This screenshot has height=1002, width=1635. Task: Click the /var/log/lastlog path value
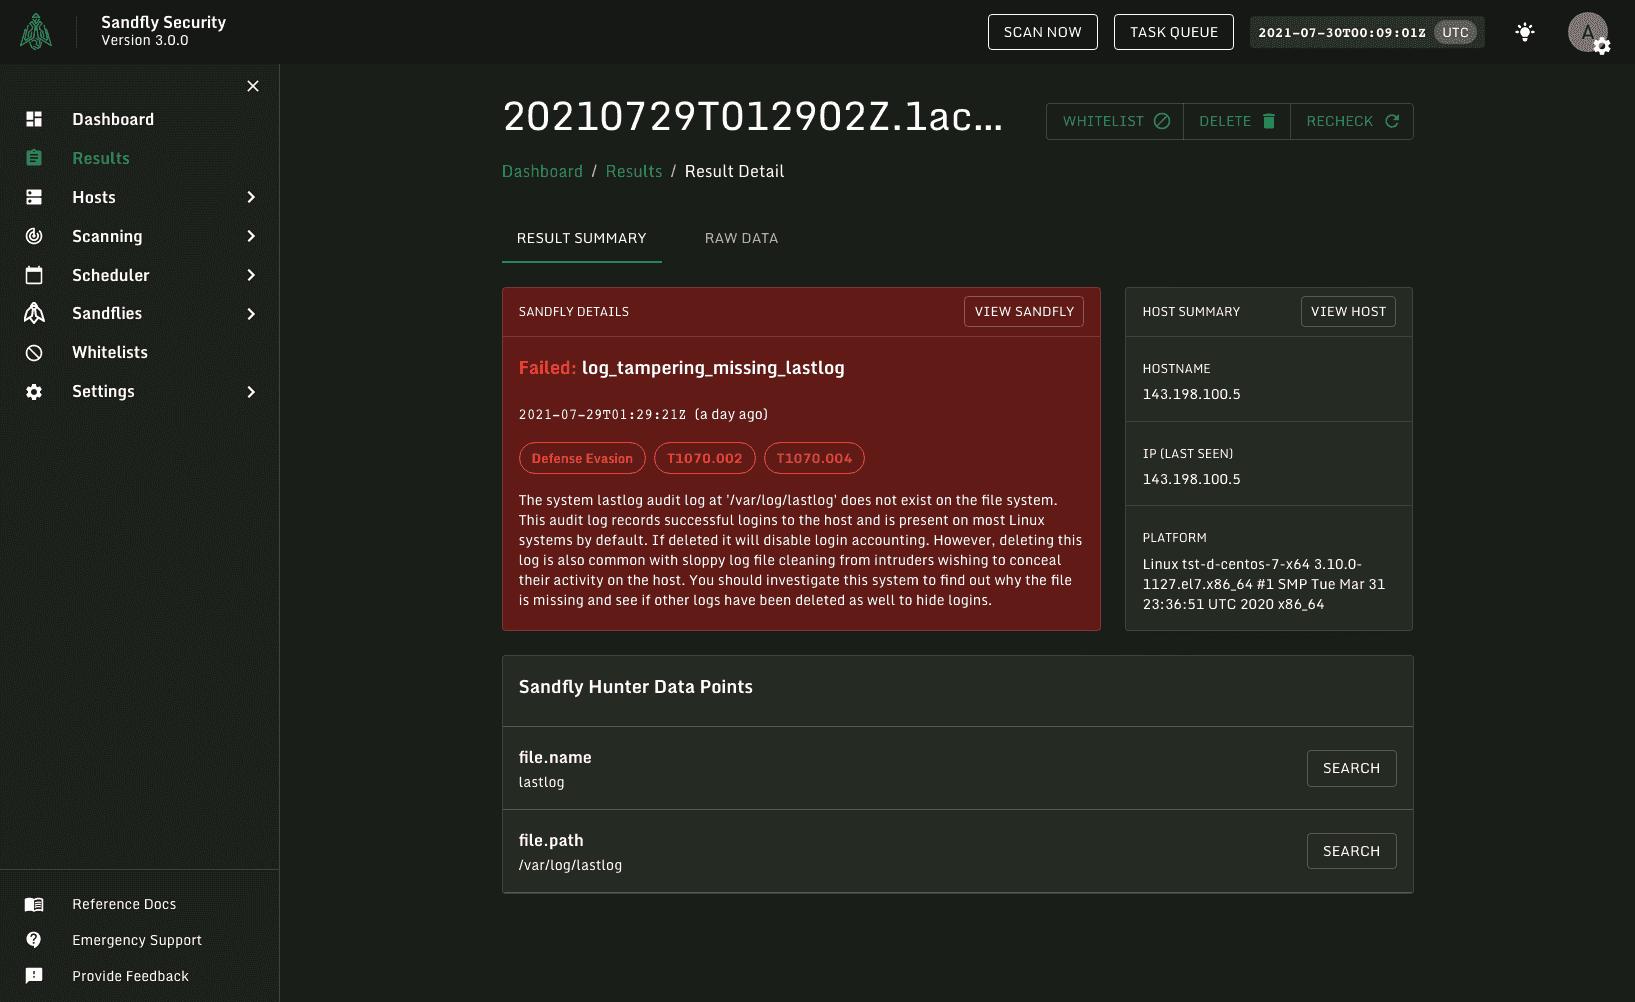[x=570, y=865]
